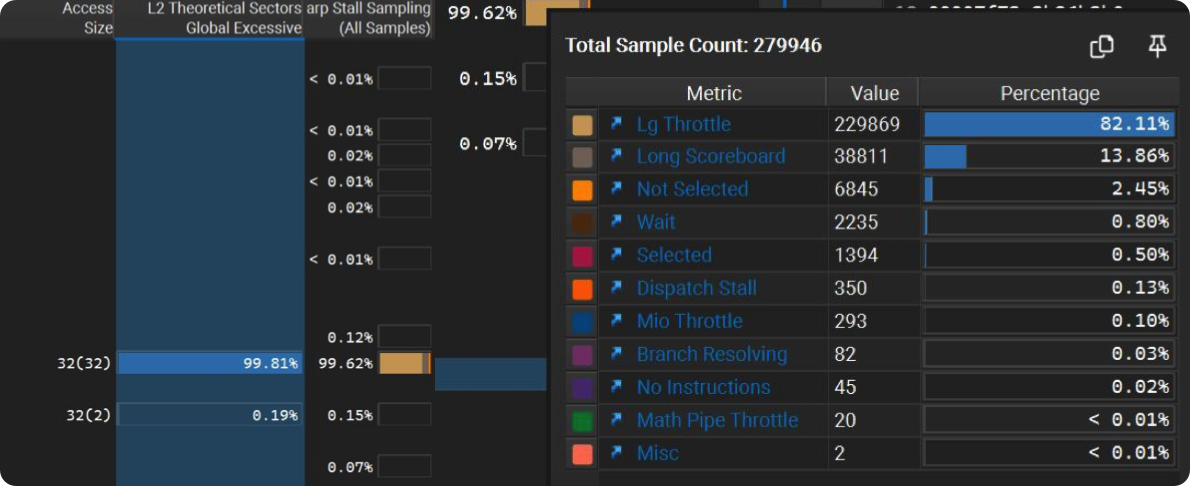Viewport: 1190px width, 486px height.
Task: Click the green Math Pipe Throttle swatch
Action: click(x=582, y=421)
